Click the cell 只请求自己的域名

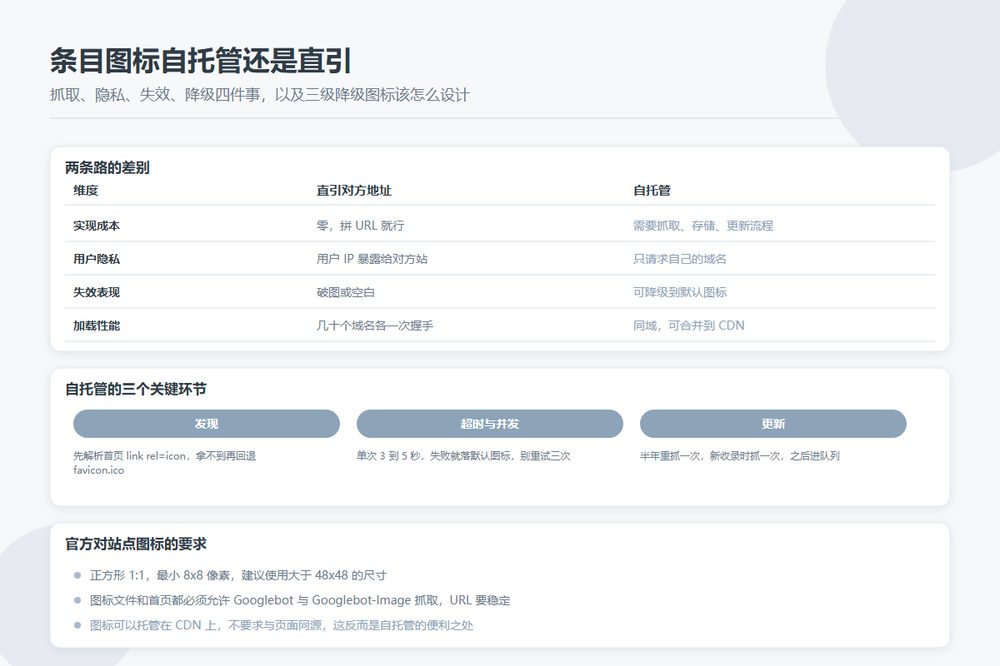point(679,259)
